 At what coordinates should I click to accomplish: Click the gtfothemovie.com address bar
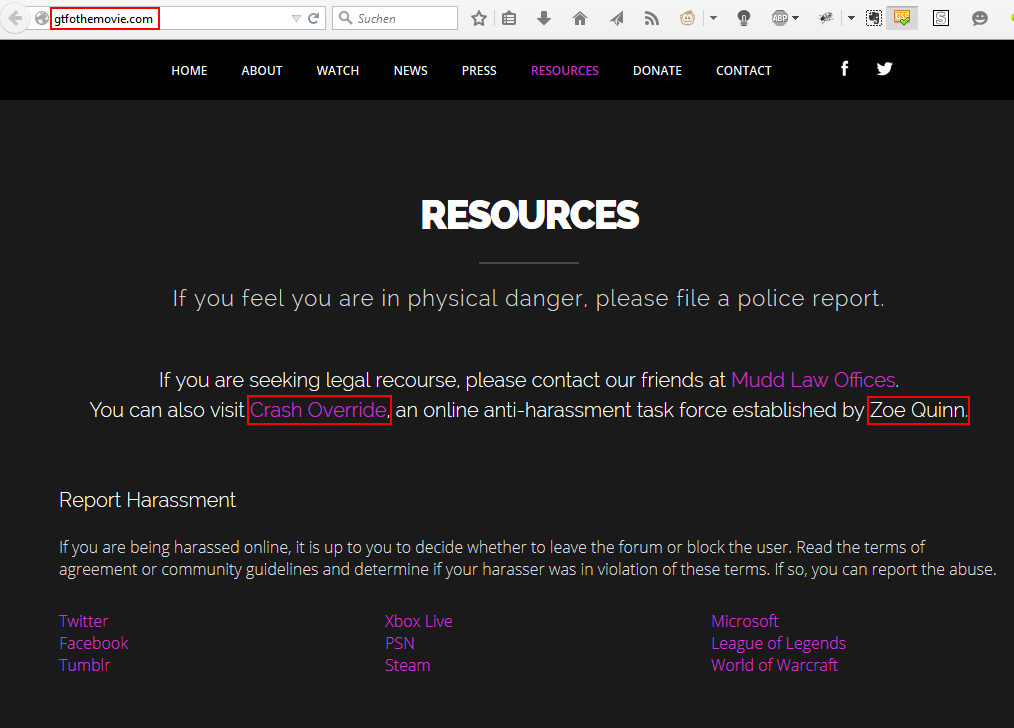click(x=175, y=18)
